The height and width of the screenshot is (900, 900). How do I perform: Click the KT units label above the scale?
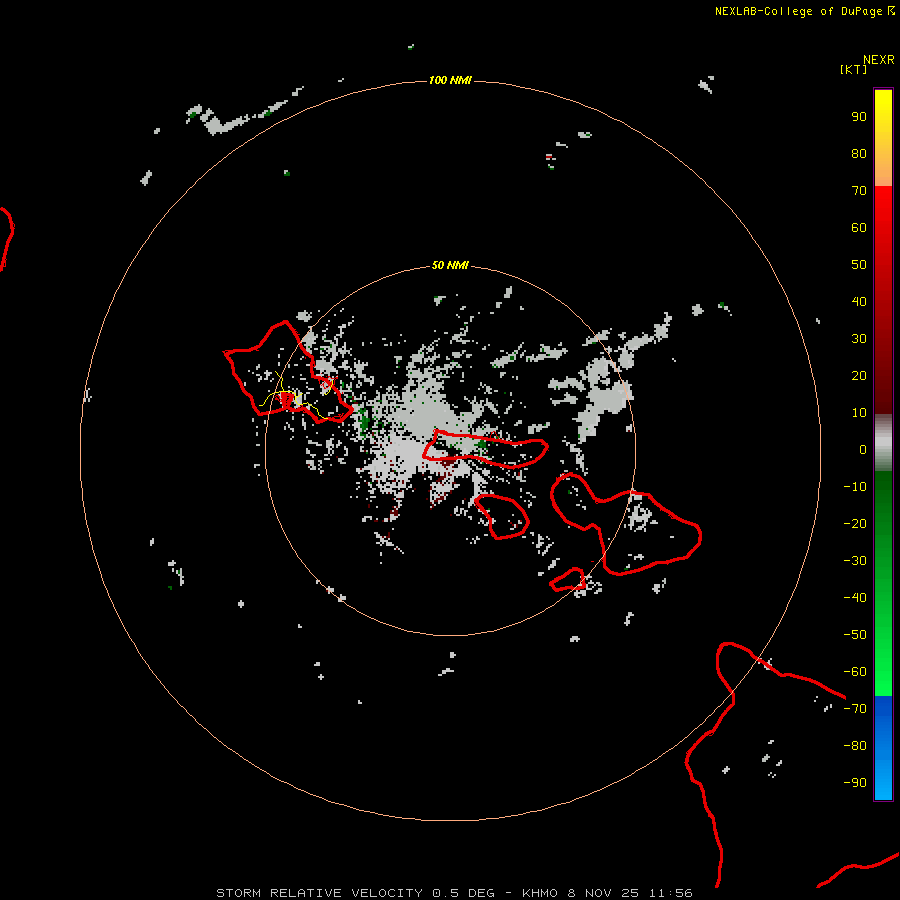854,69
